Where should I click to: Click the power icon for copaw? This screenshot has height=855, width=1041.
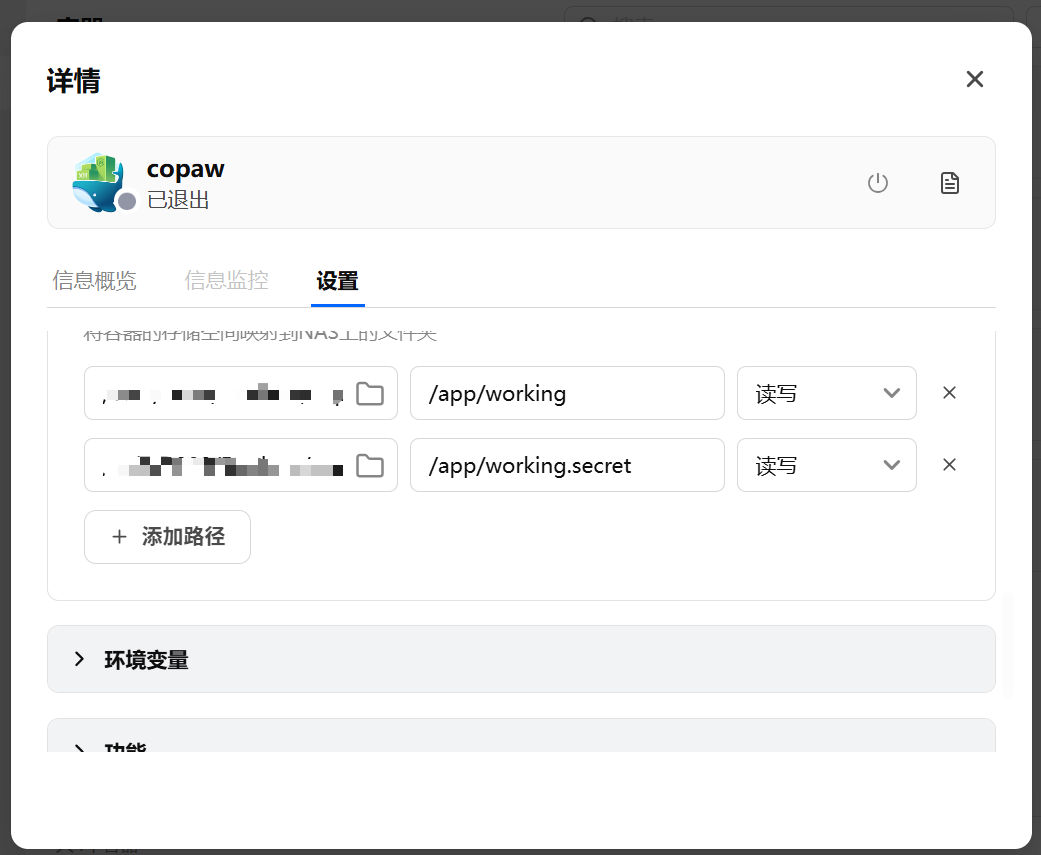[878, 183]
